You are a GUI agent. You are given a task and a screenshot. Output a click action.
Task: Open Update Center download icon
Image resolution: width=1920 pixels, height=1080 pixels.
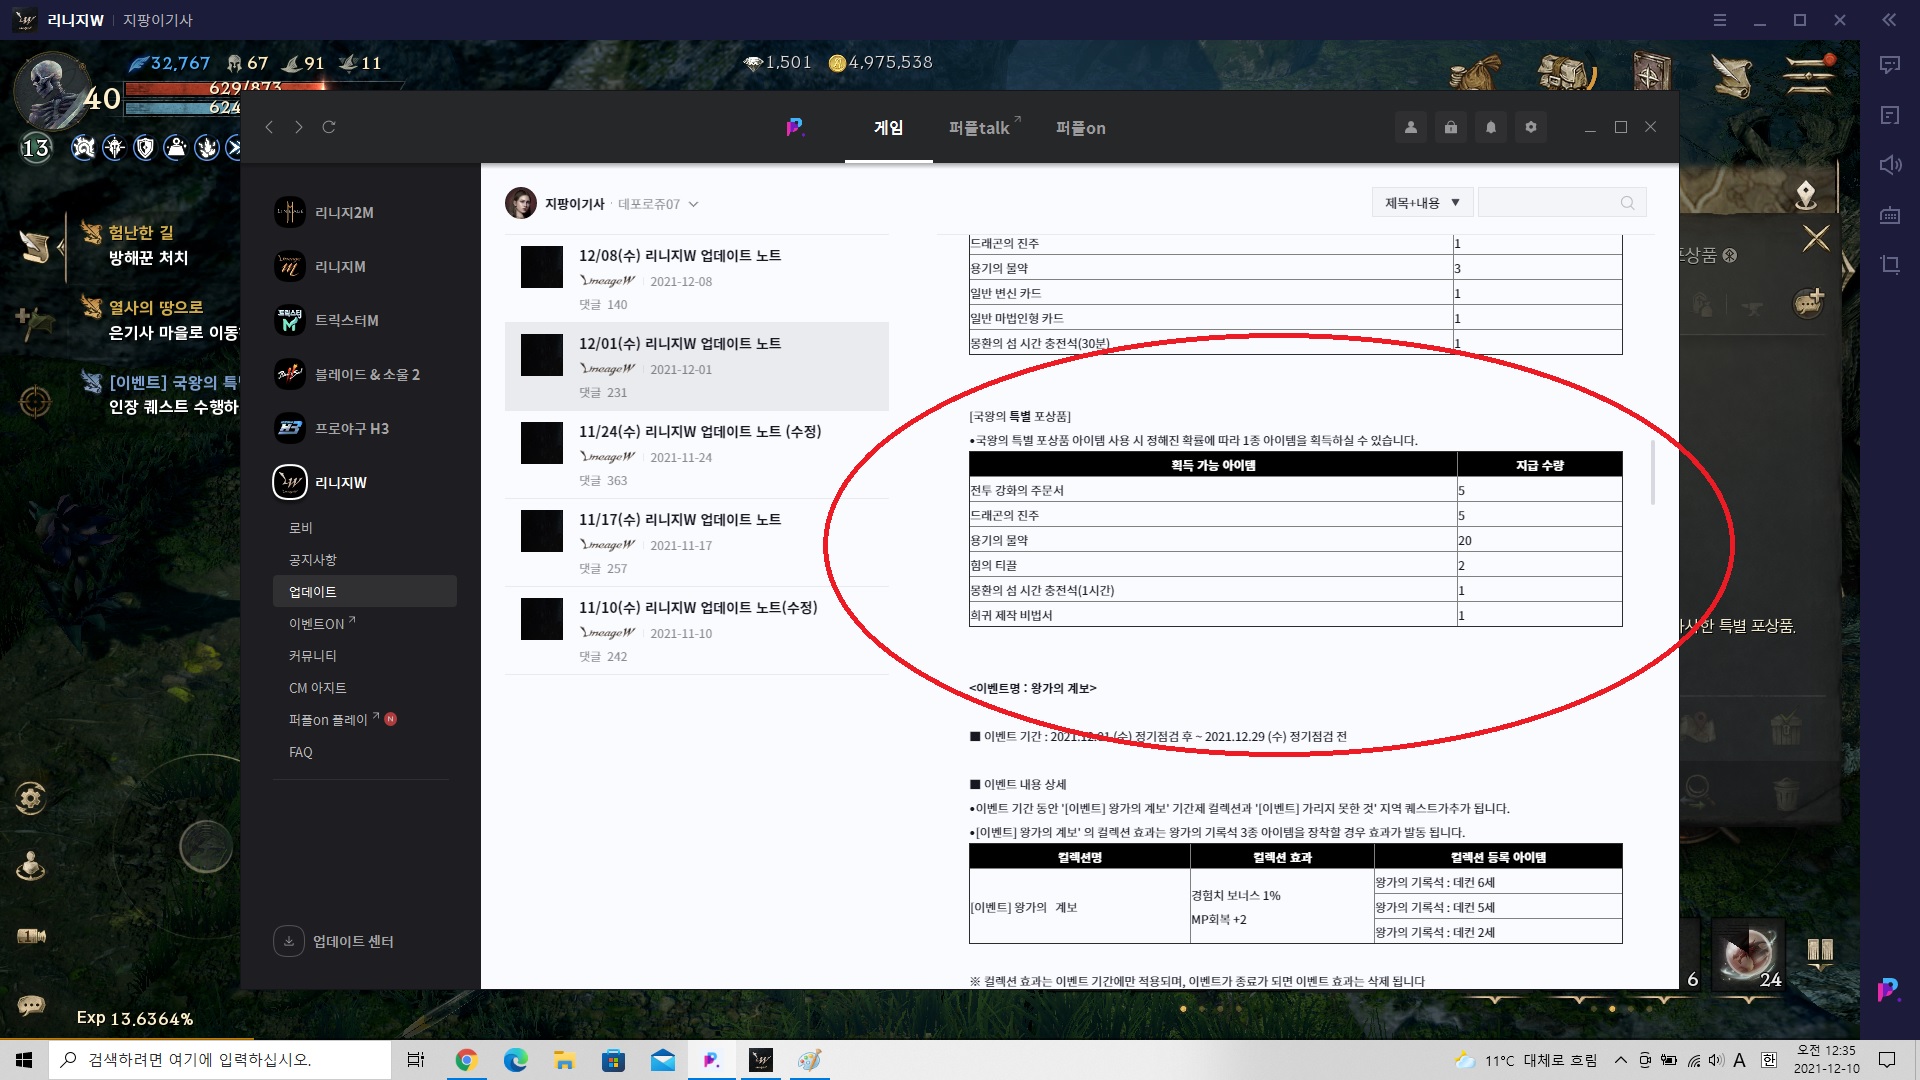[x=289, y=941]
